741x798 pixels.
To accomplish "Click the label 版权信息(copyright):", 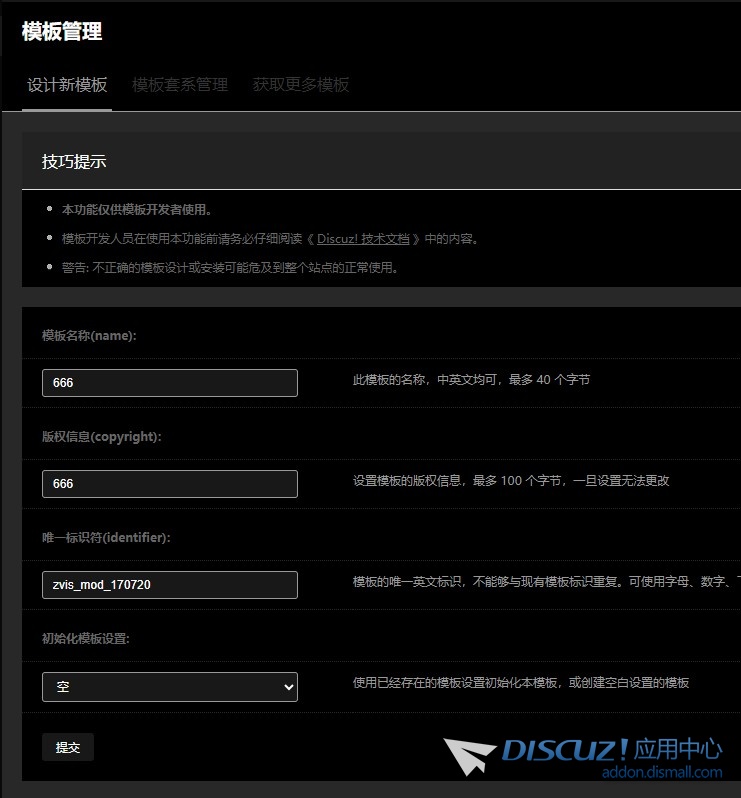I will click(101, 437).
